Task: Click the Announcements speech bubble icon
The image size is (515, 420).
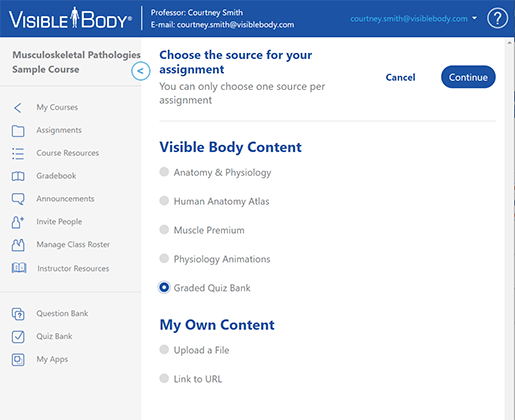Action: click(18, 199)
